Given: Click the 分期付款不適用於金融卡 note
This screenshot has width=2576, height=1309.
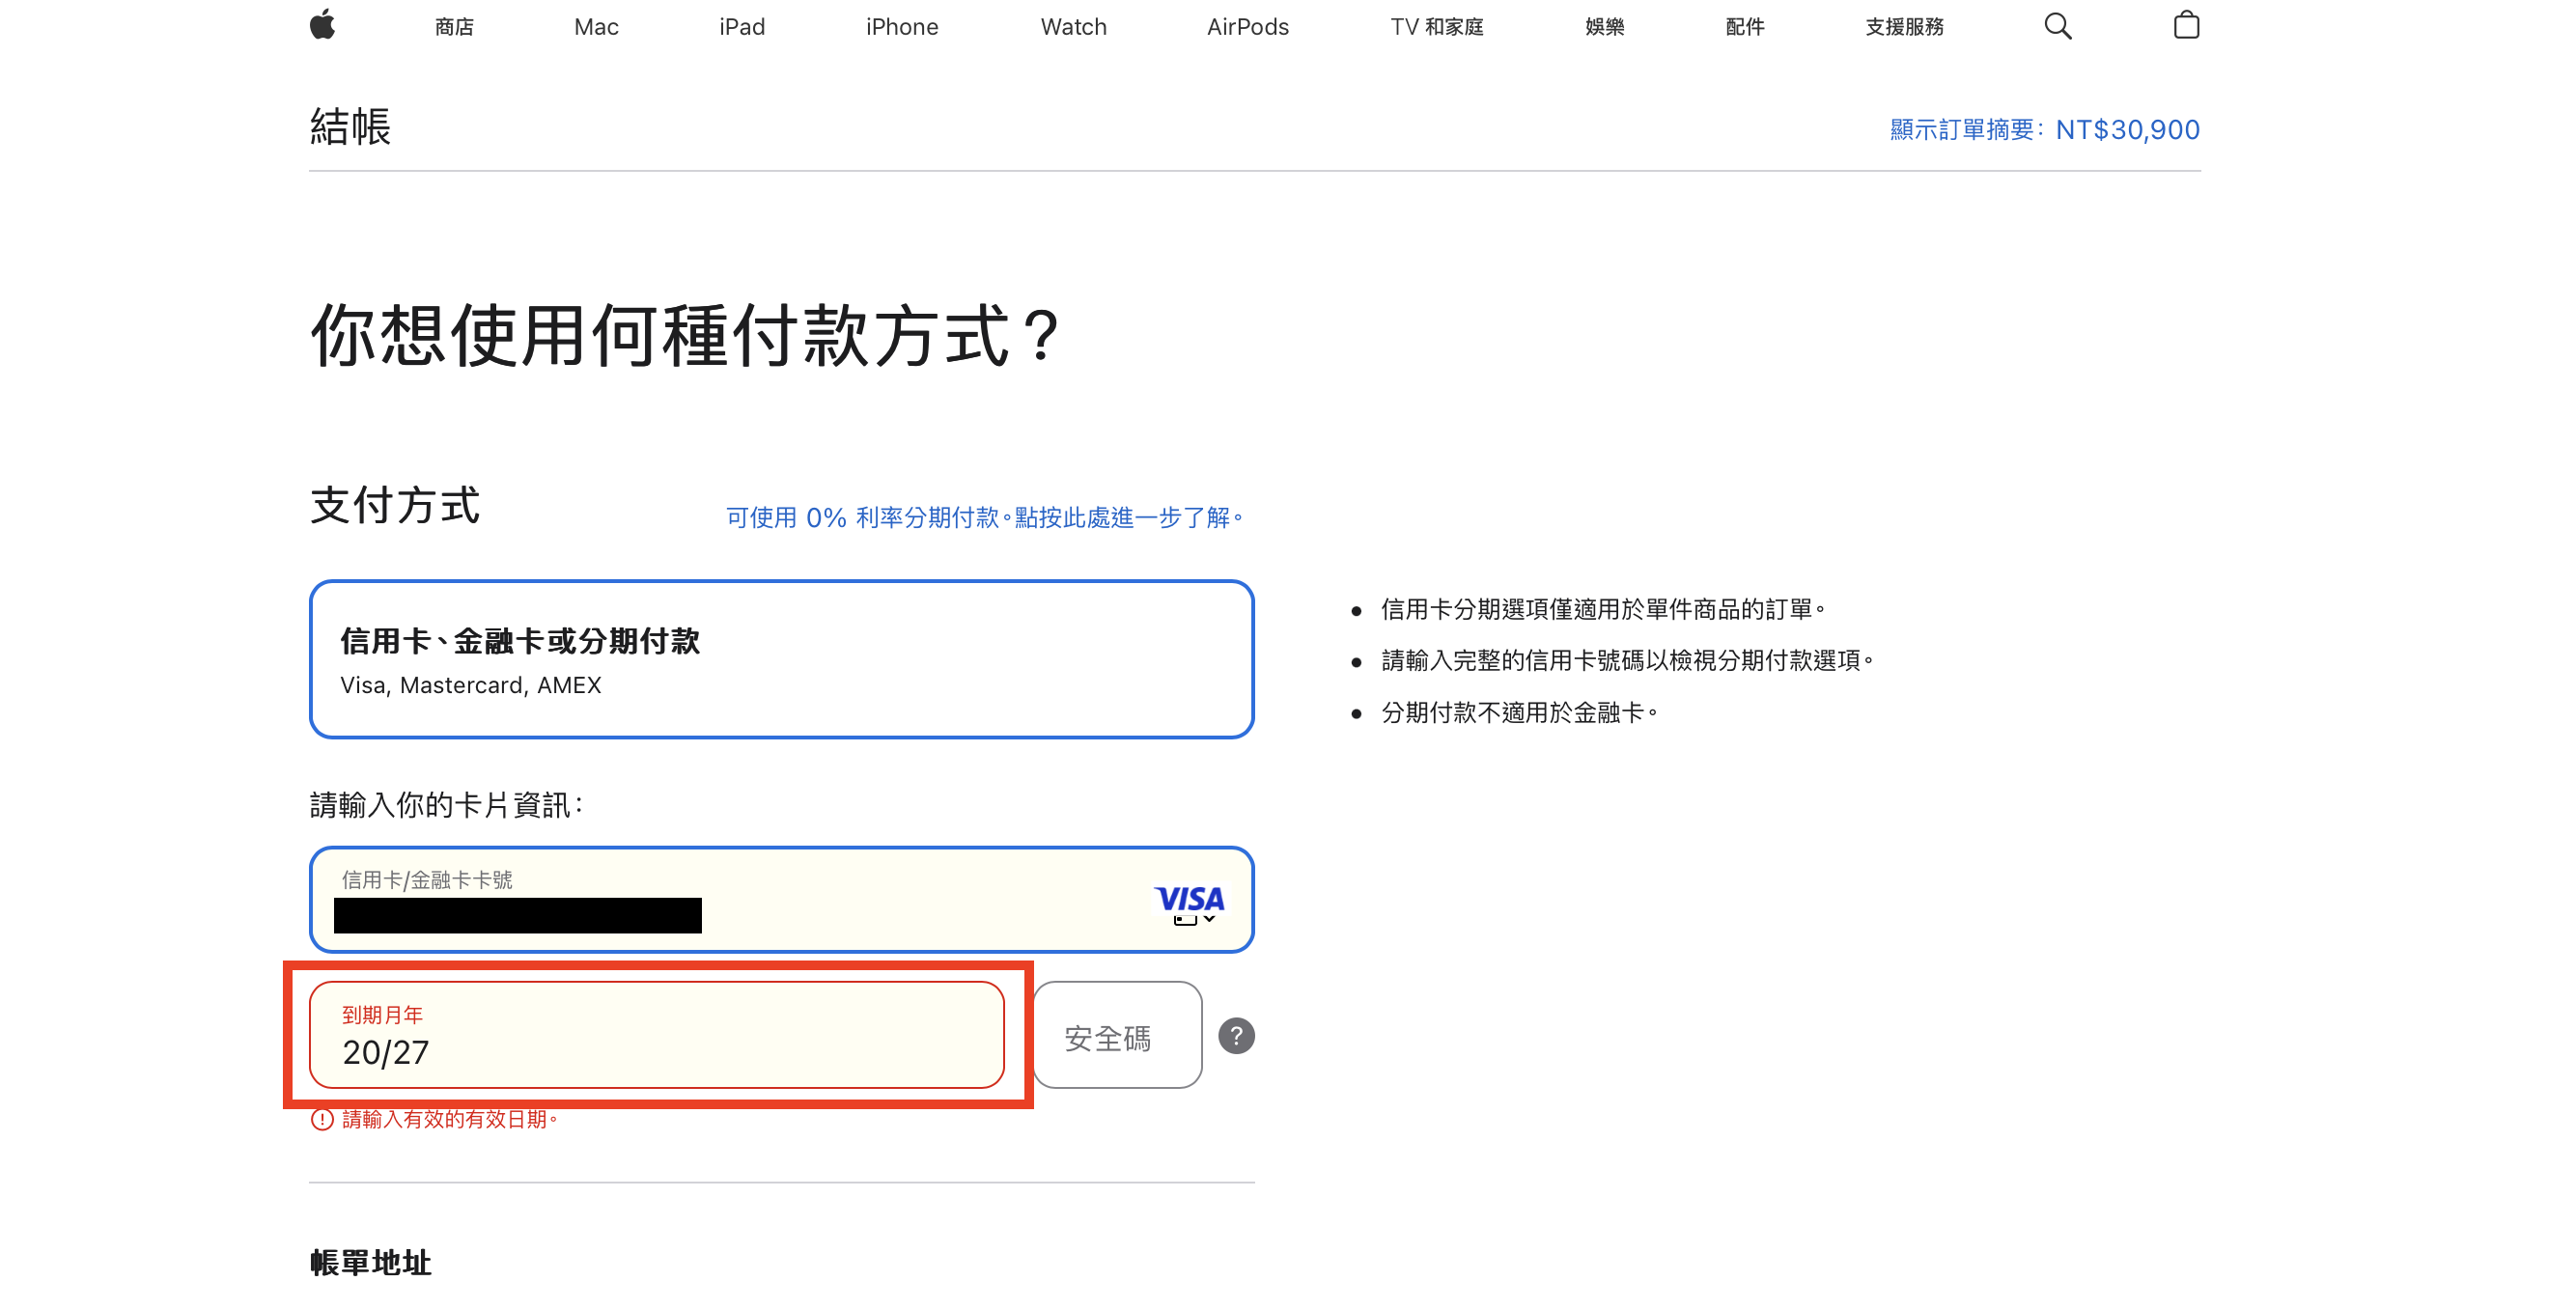Looking at the screenshot, I should coord(1519,712).
